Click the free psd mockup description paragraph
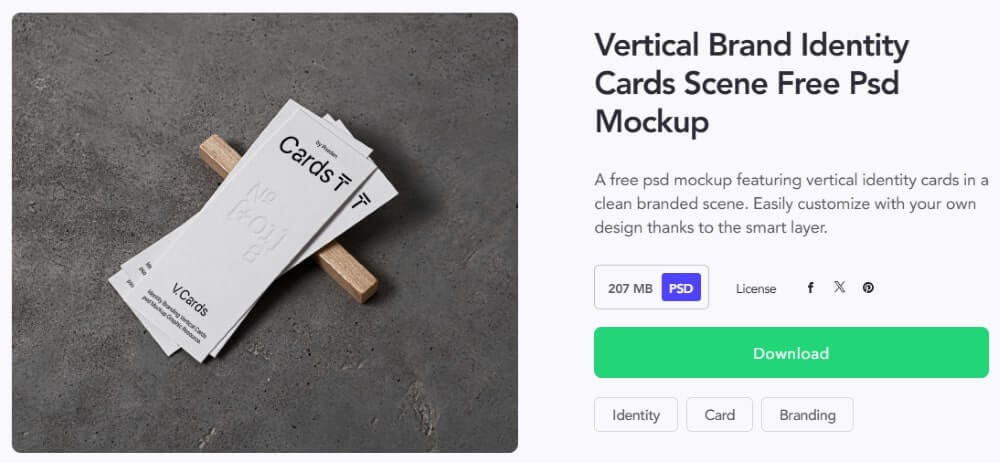This screenshot has height=463, width=1000. click(x=790, y=203)
